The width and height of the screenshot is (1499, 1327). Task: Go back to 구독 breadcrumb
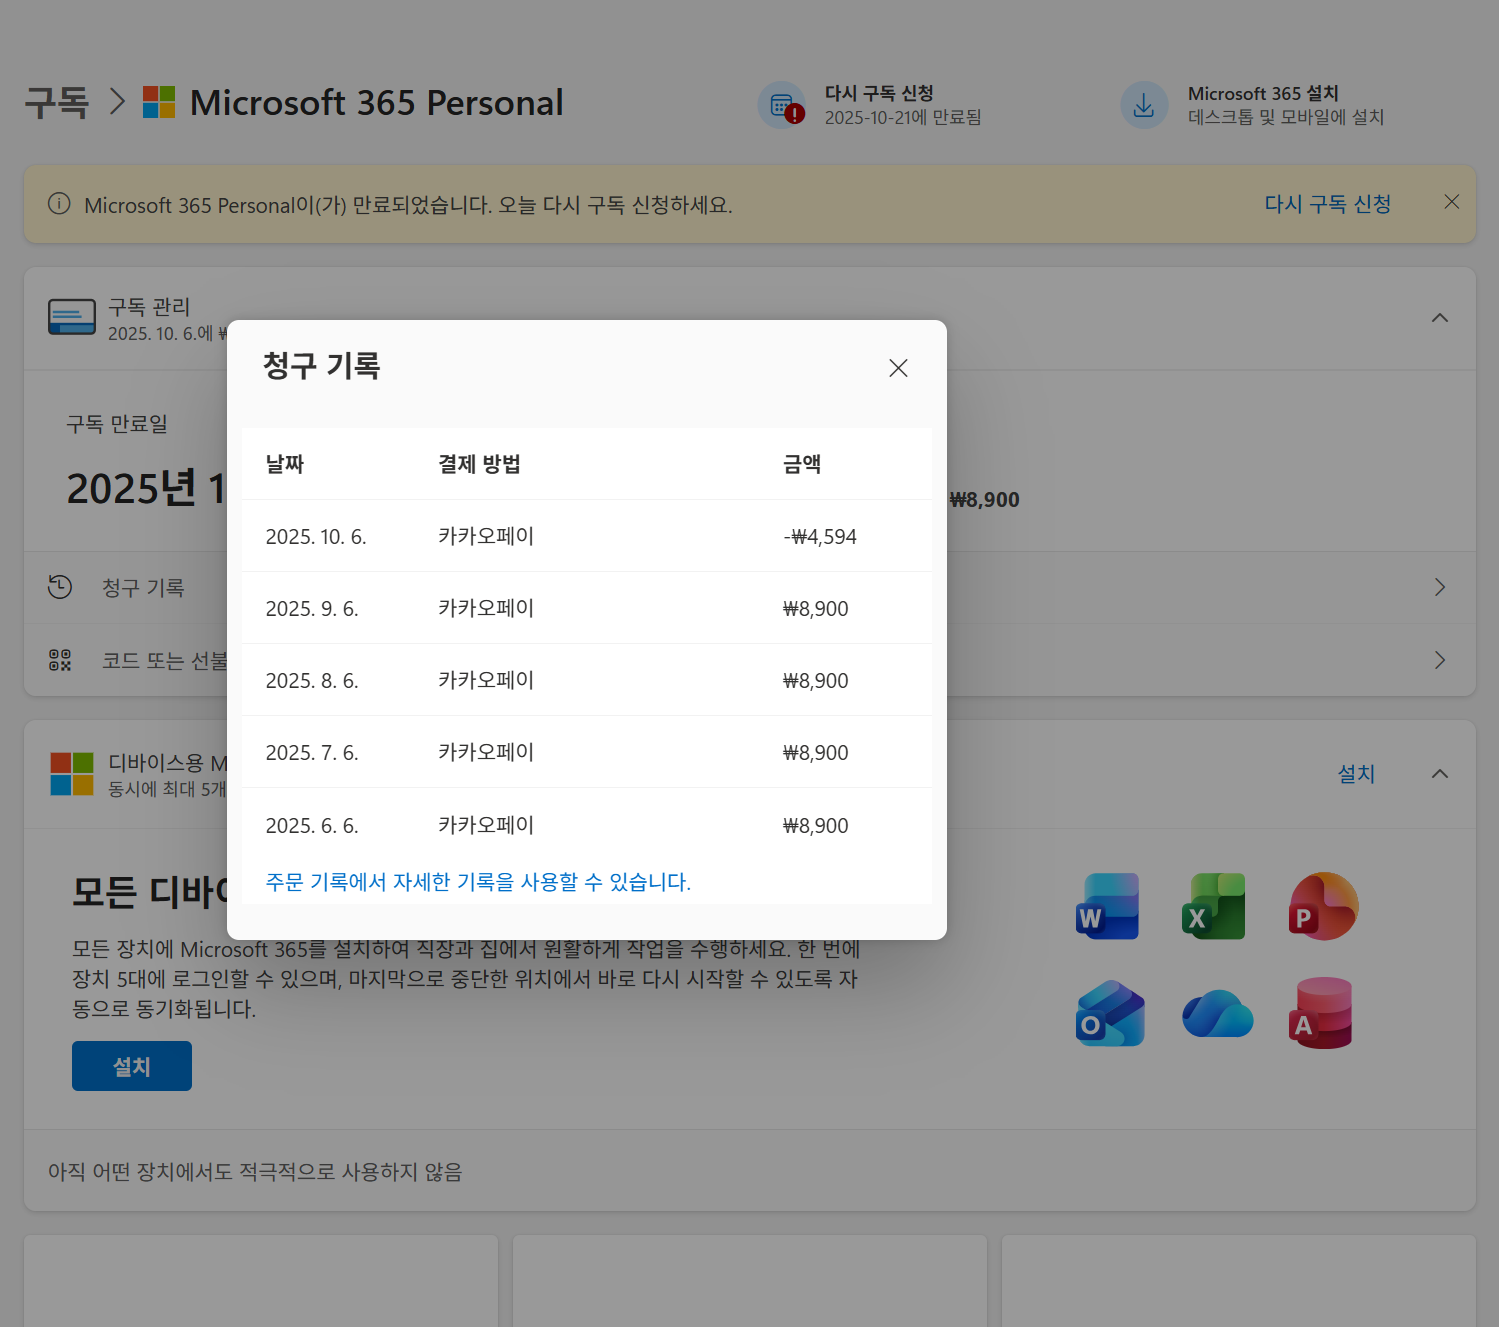[x=57, y=103]
